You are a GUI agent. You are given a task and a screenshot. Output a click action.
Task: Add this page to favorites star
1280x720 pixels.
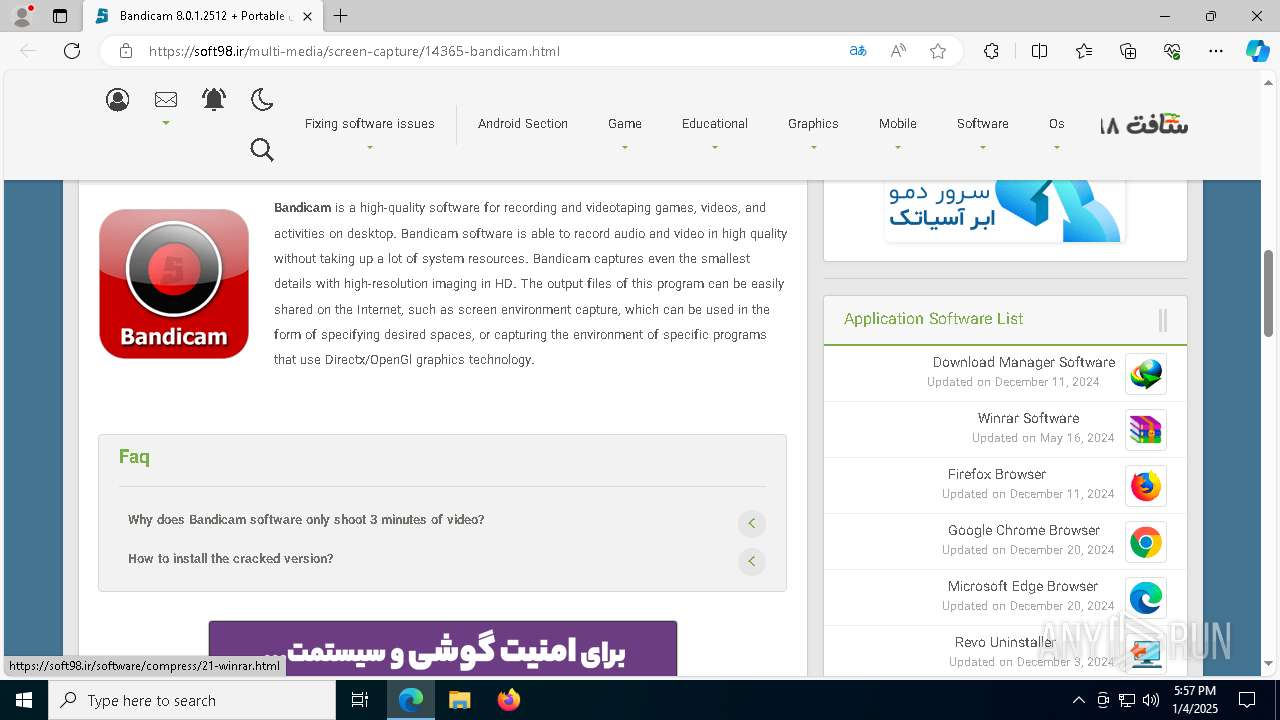pos(938,51)
